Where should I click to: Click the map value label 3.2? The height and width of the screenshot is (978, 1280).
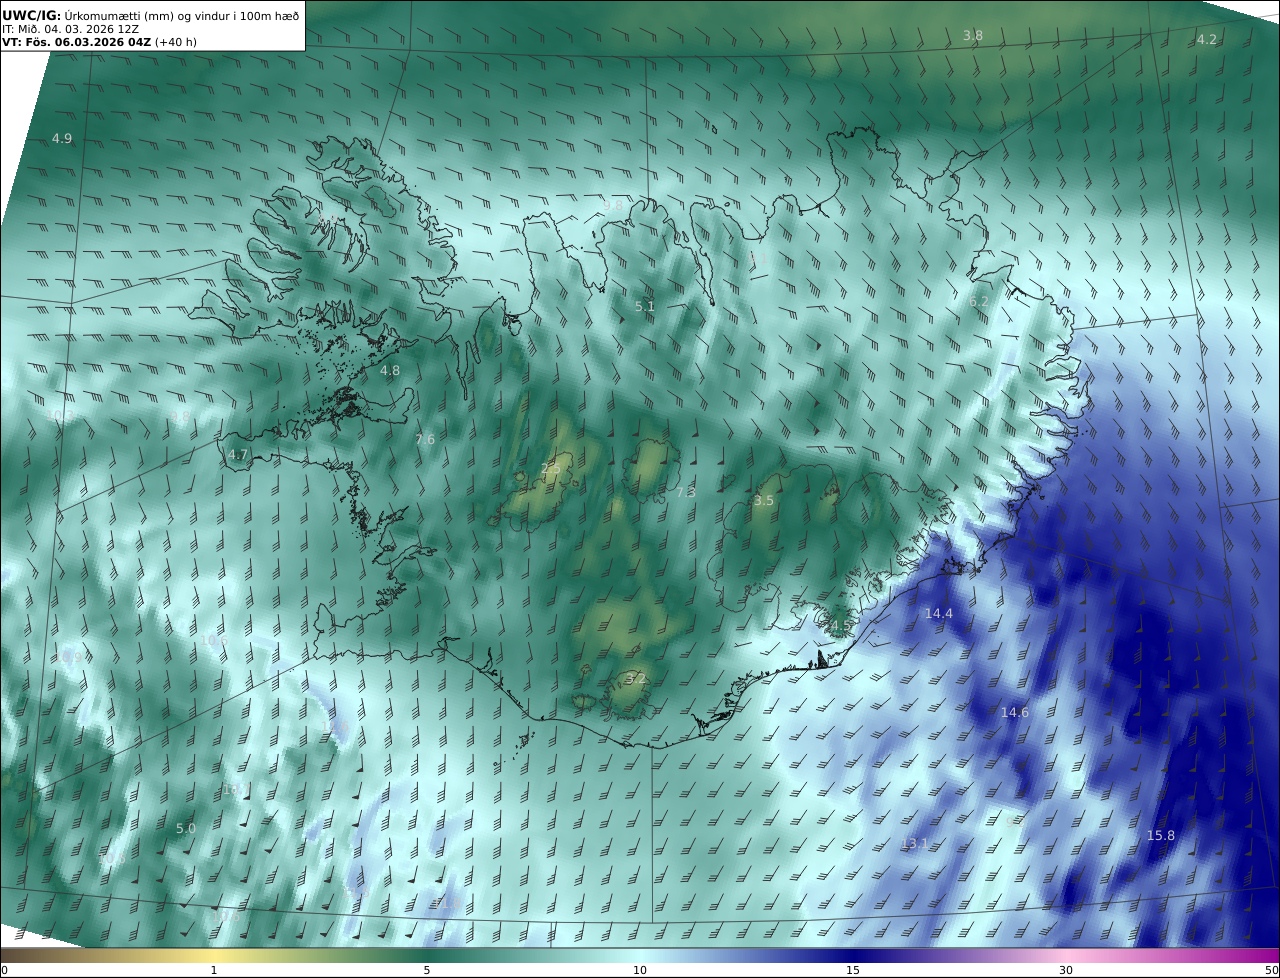point(635,679)
